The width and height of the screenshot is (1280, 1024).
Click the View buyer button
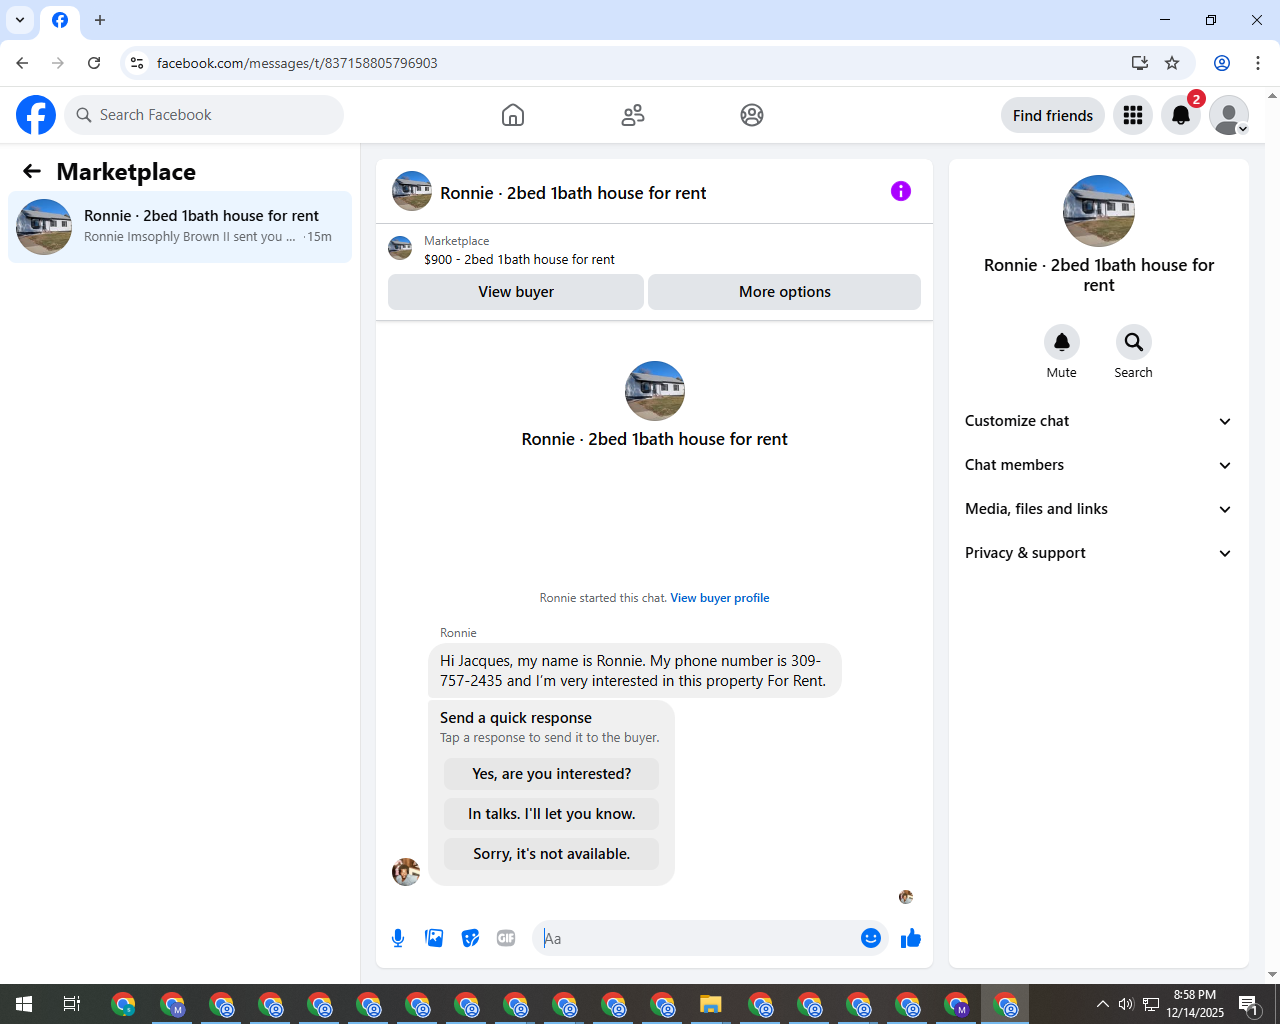(516, 292)
